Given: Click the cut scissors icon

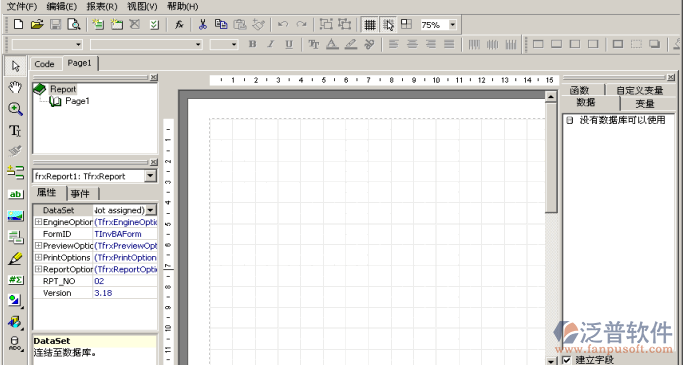Looking at the screenshot, I should click(203, 24).
